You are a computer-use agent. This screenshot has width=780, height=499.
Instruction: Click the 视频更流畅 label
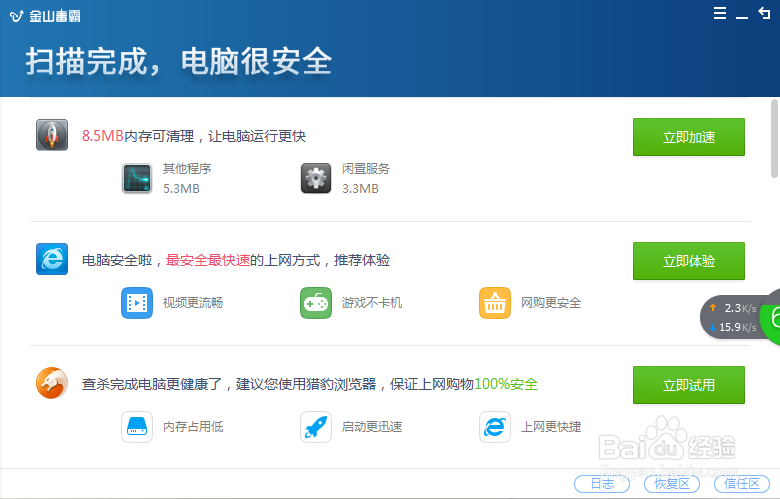(193, 302)
